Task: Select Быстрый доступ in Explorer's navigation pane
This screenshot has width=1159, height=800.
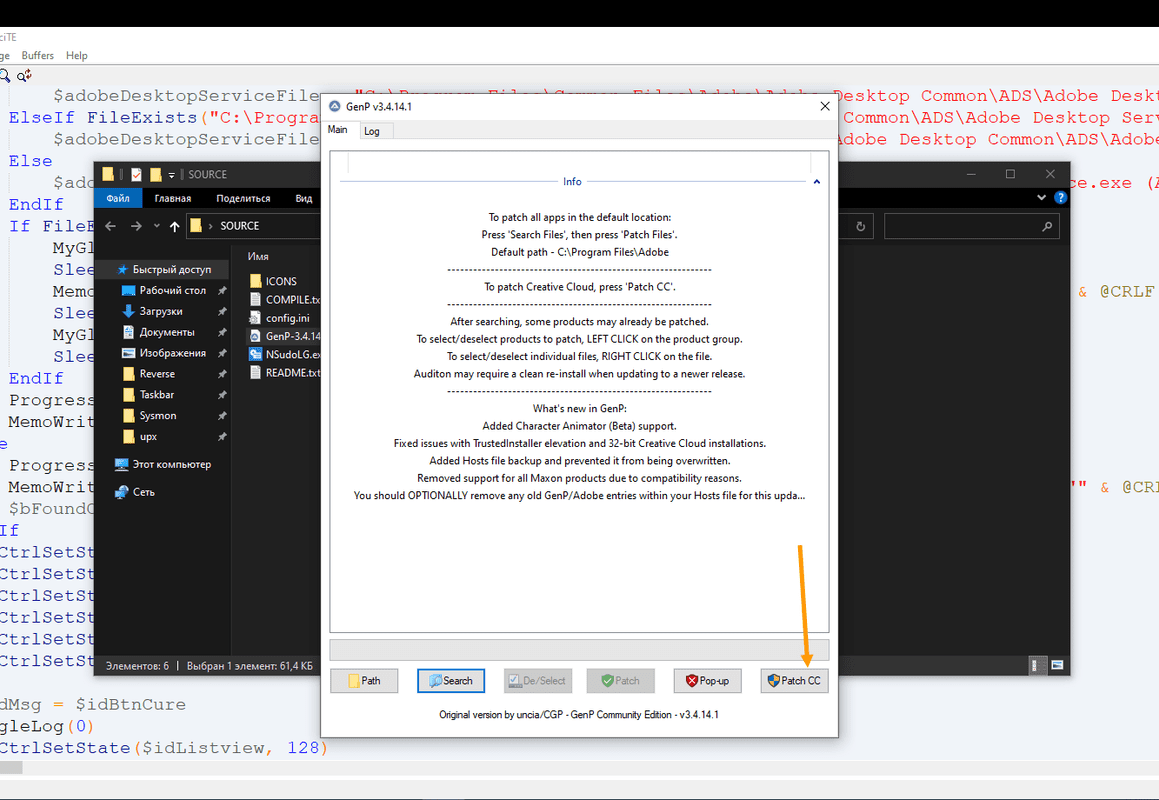Action: [171, 270]
